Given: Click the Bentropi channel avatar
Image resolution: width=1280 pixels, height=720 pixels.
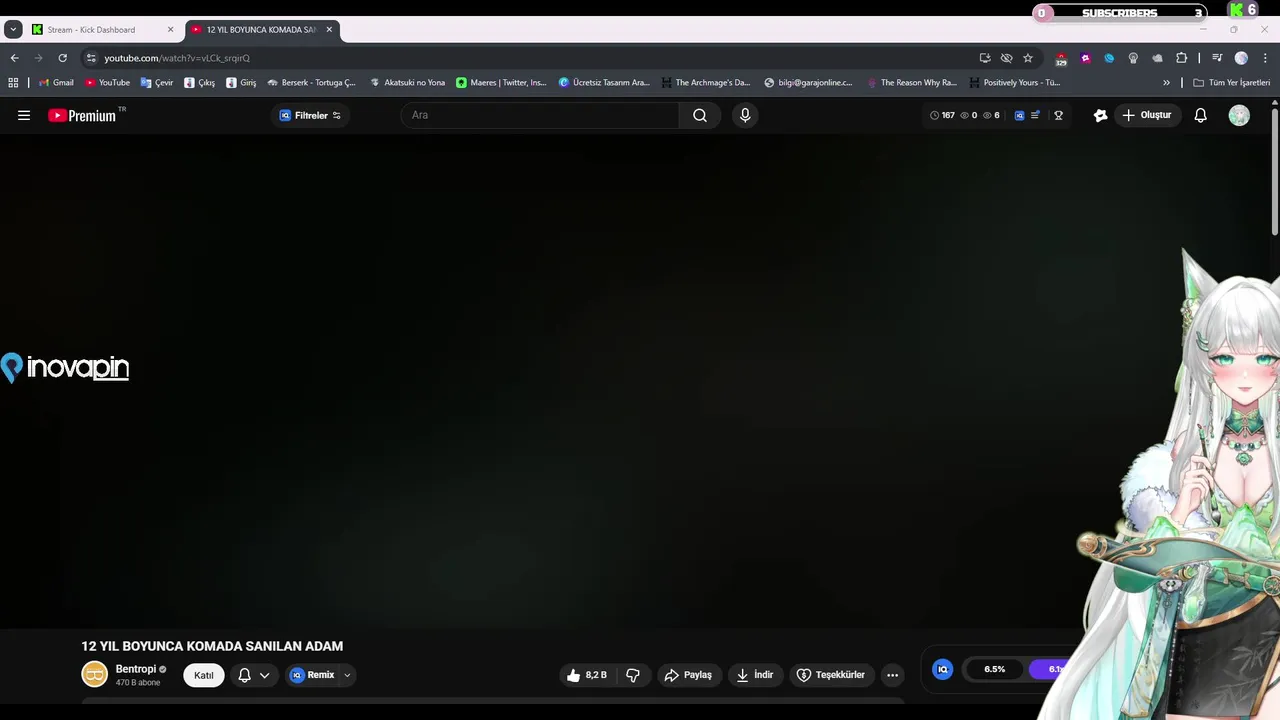Looking at the screenshot, I should click(94, 675).
